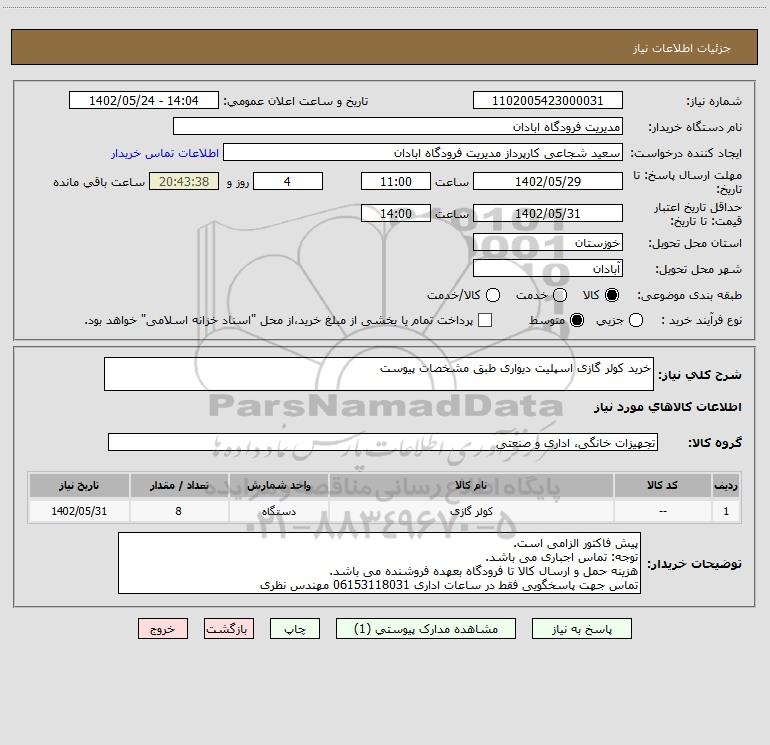Viewport: 770px width, 745px height.
Task: Click the تاریخ نیاز column header
Action: pyautogui.click(x=79, y=485)
